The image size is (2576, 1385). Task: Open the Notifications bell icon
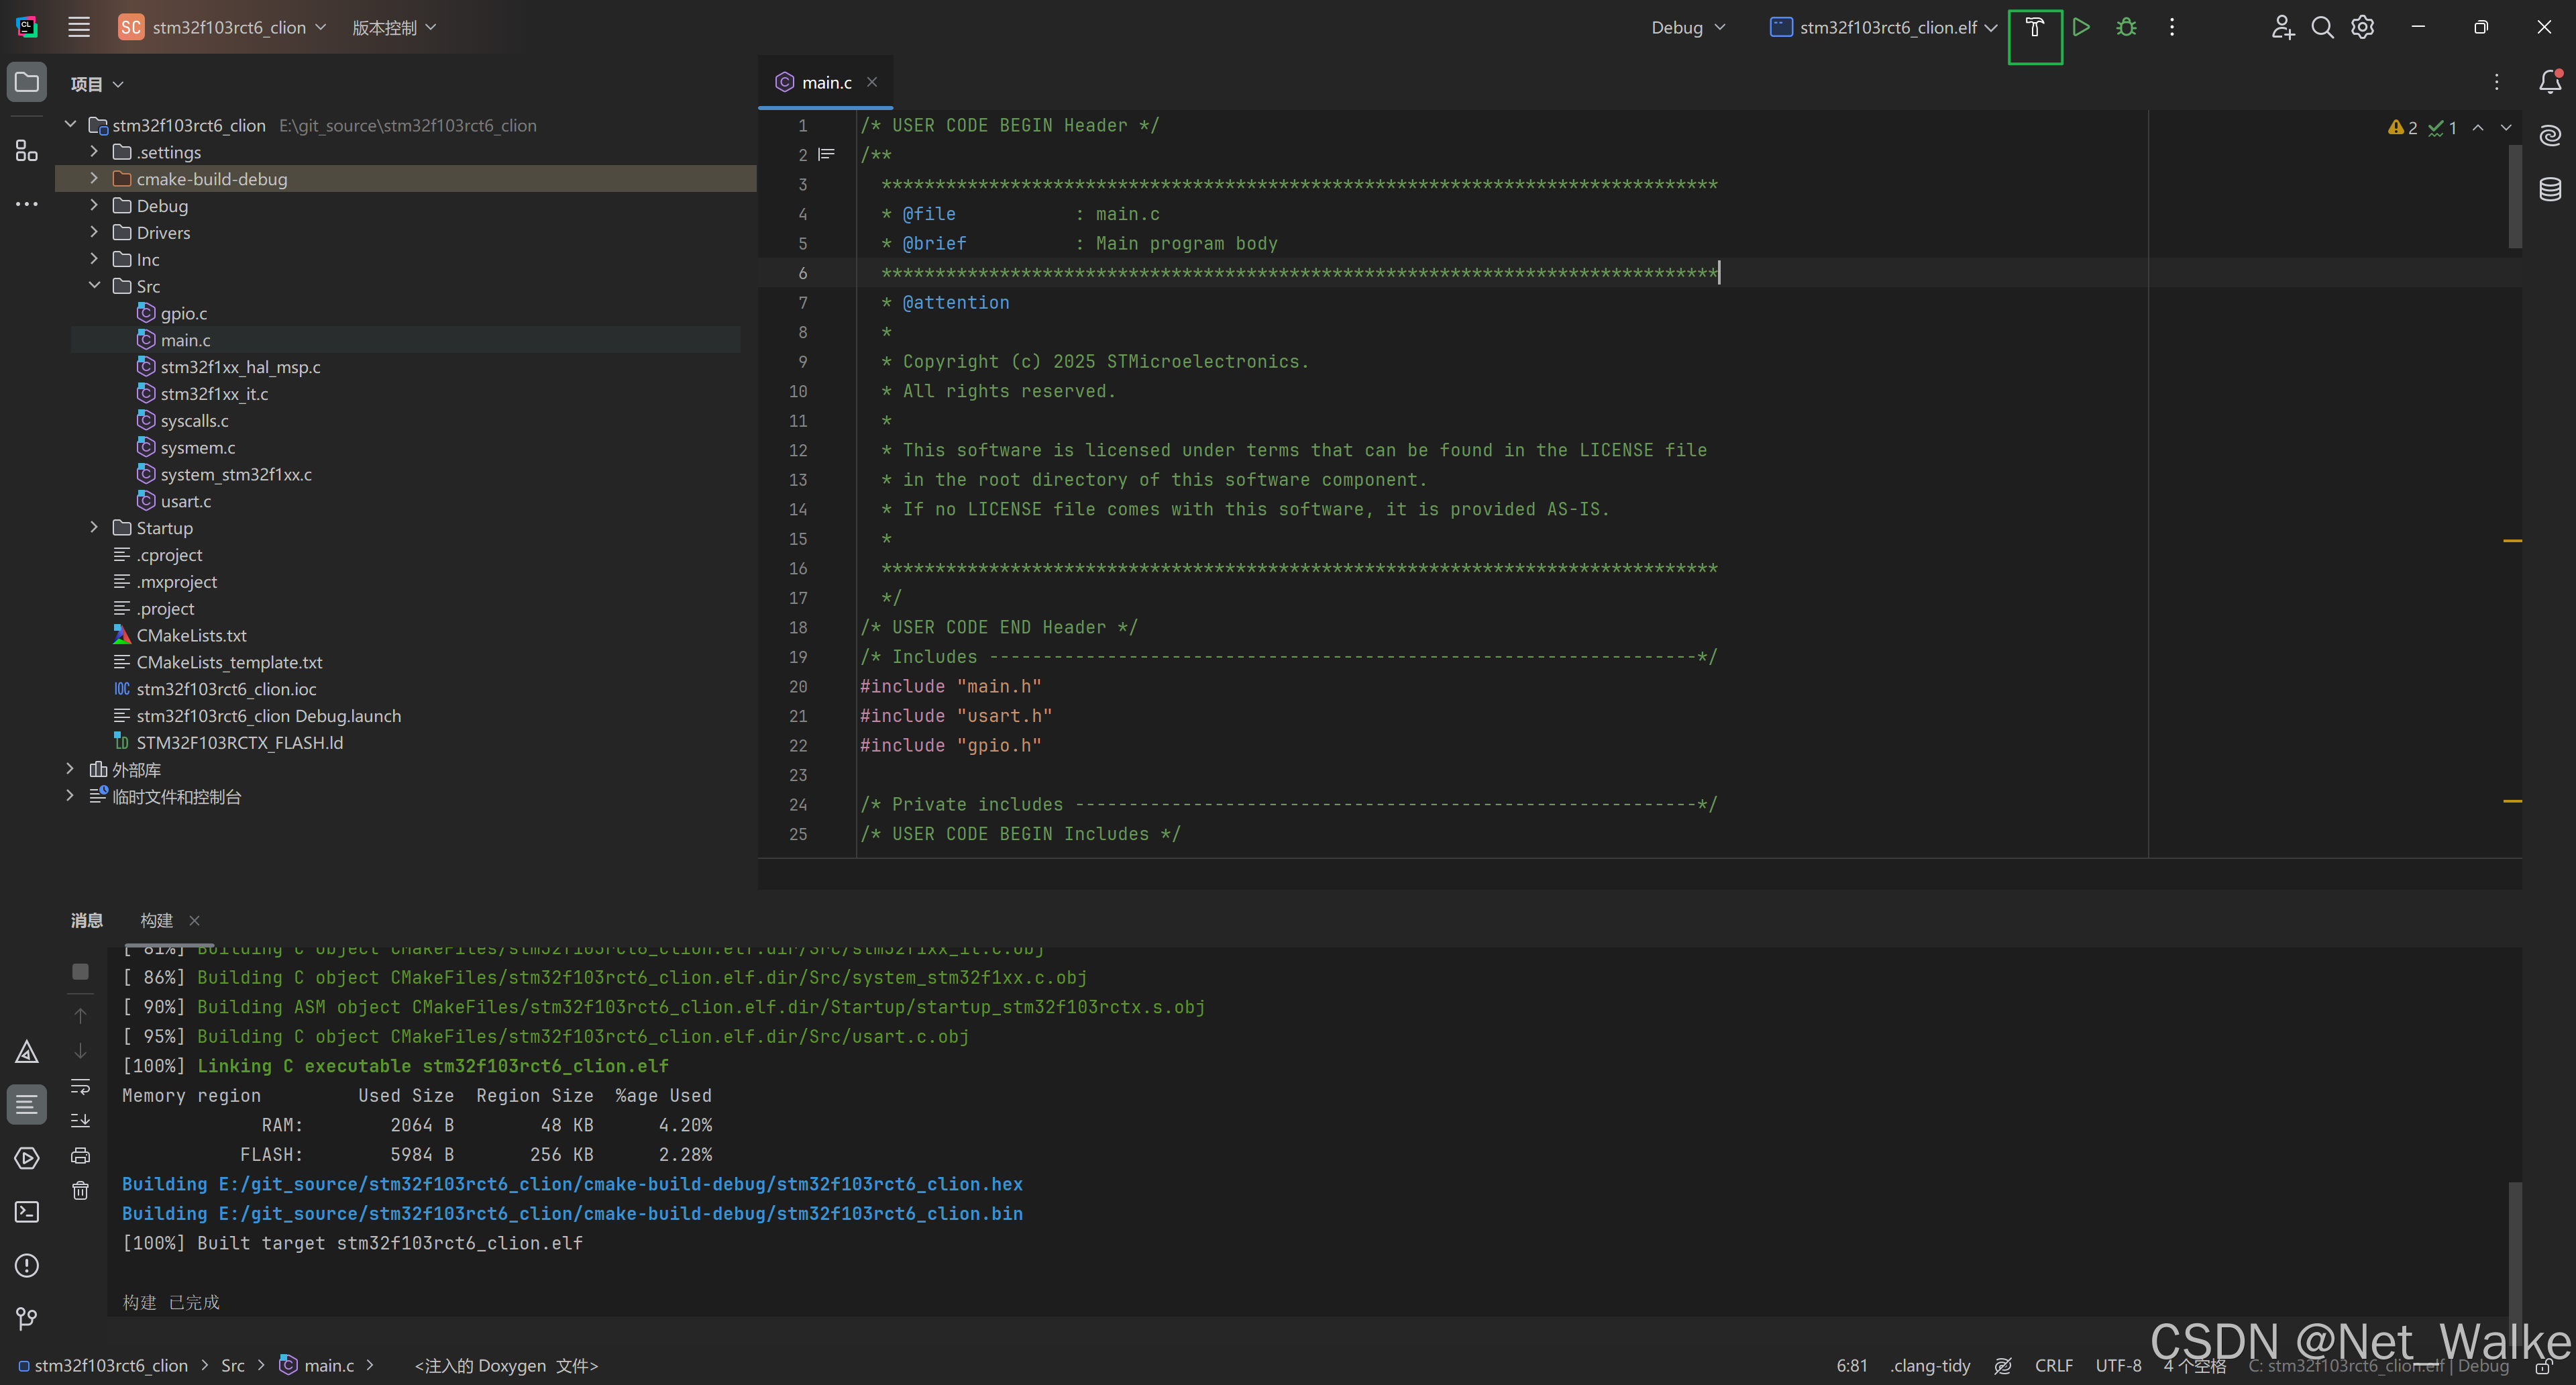pos(2550,82)
